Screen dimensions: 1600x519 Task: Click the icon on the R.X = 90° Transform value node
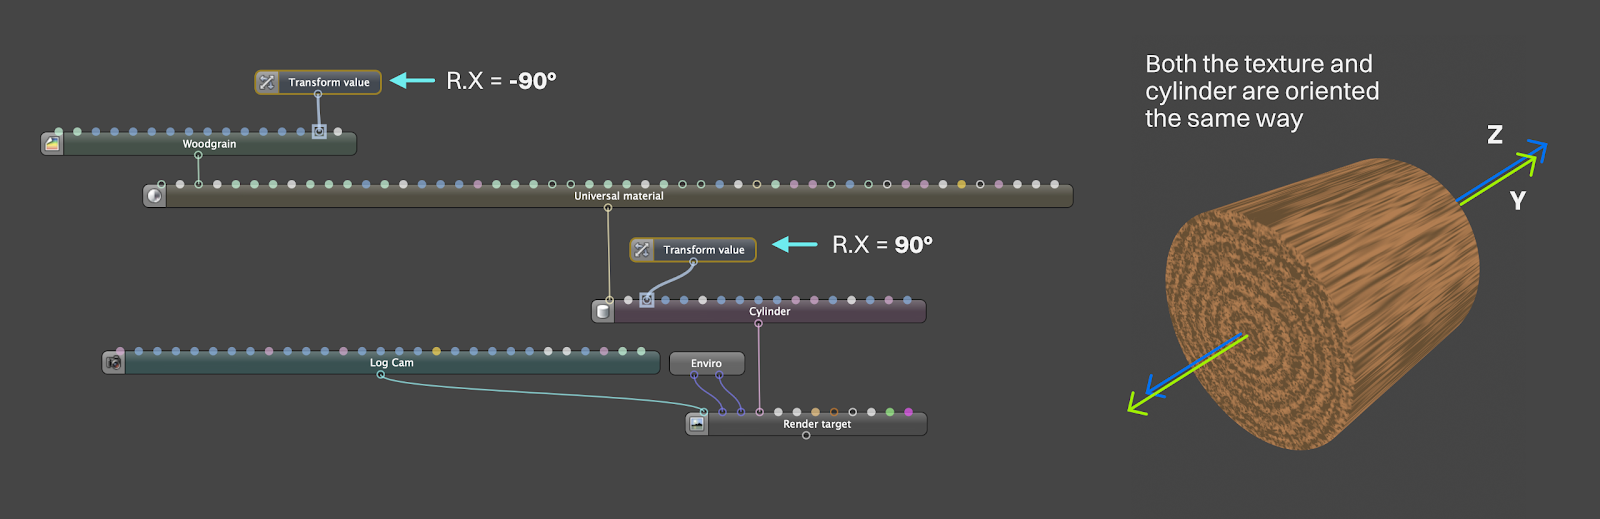(642, 249)
